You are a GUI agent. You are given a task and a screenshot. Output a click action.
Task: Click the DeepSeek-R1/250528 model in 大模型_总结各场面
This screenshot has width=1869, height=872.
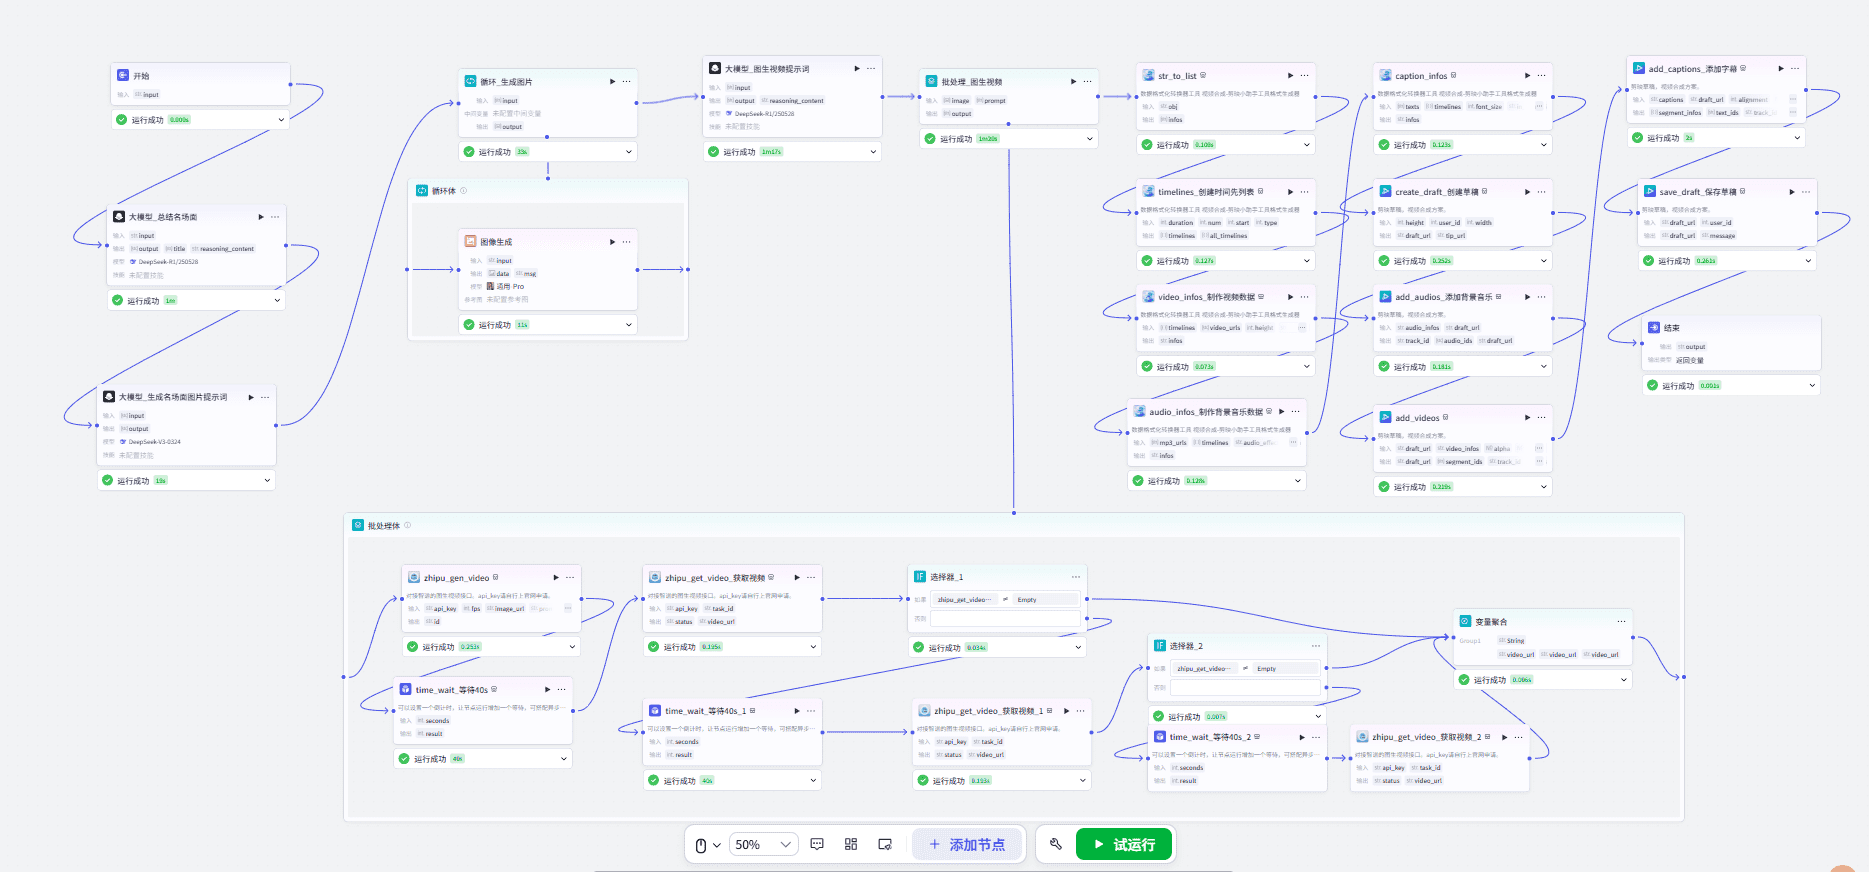(168, 262)
